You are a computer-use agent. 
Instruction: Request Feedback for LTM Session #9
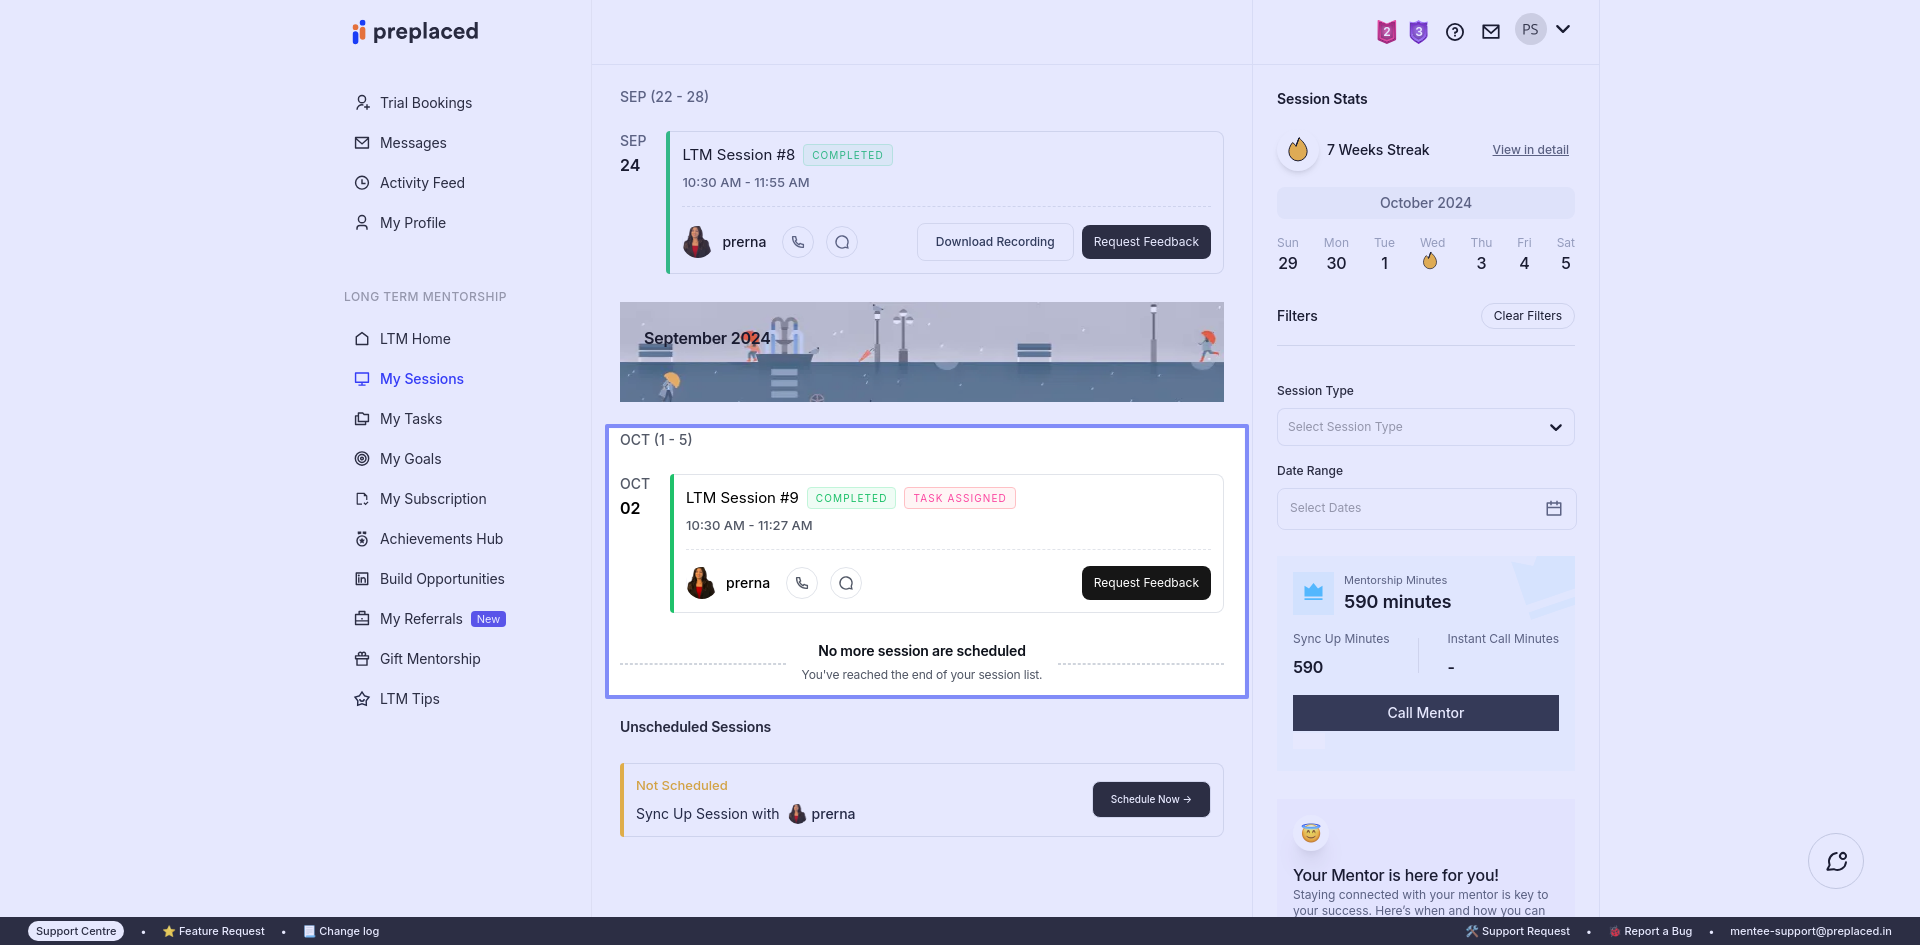click(1146, 583)
